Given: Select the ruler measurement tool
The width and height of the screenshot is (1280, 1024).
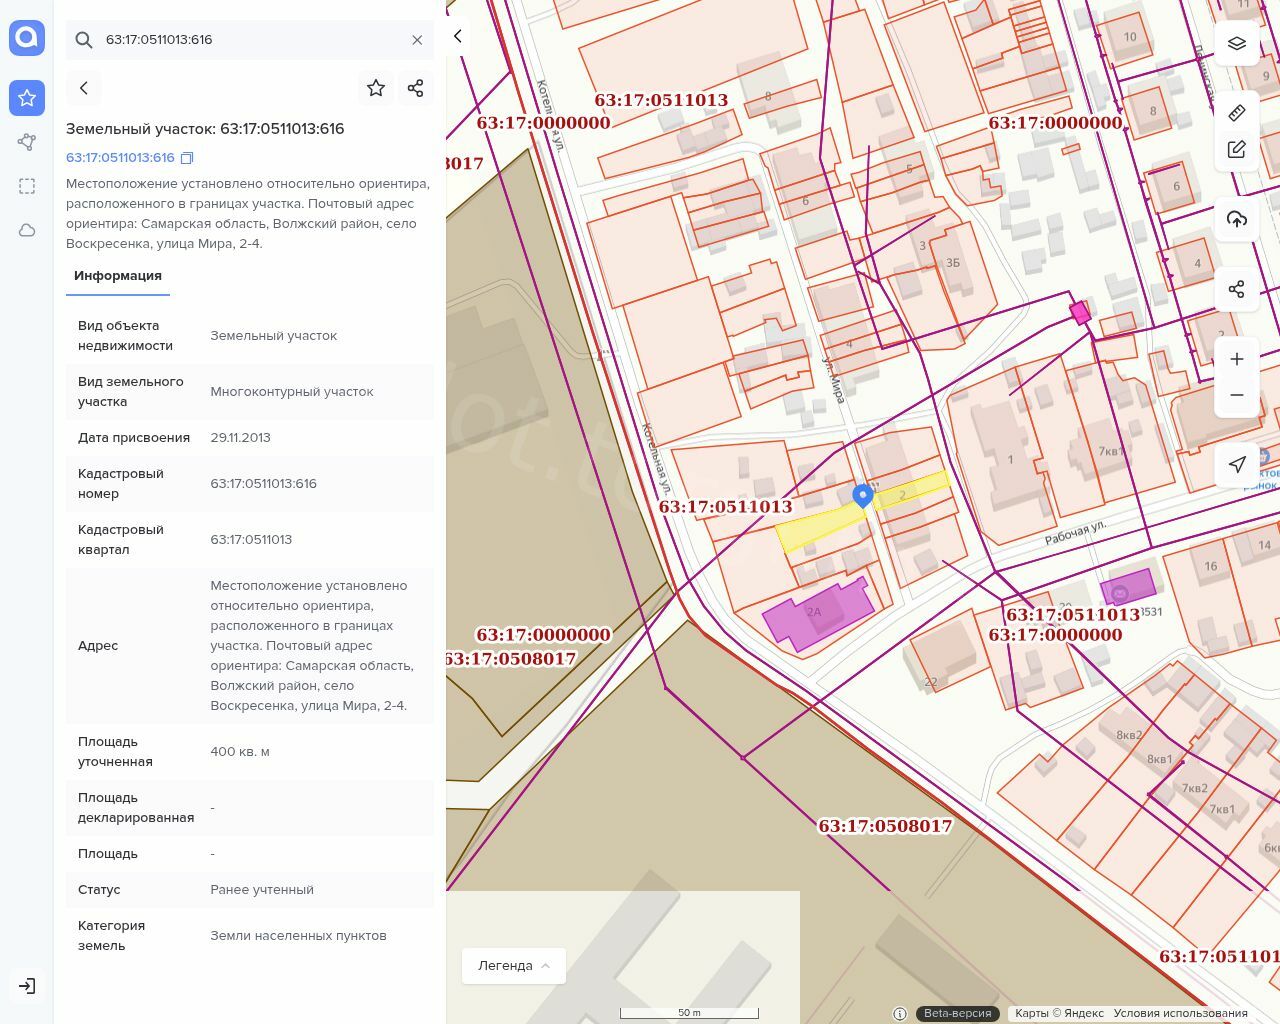Looking at the screenshot, I should (x=1236, y=112).
